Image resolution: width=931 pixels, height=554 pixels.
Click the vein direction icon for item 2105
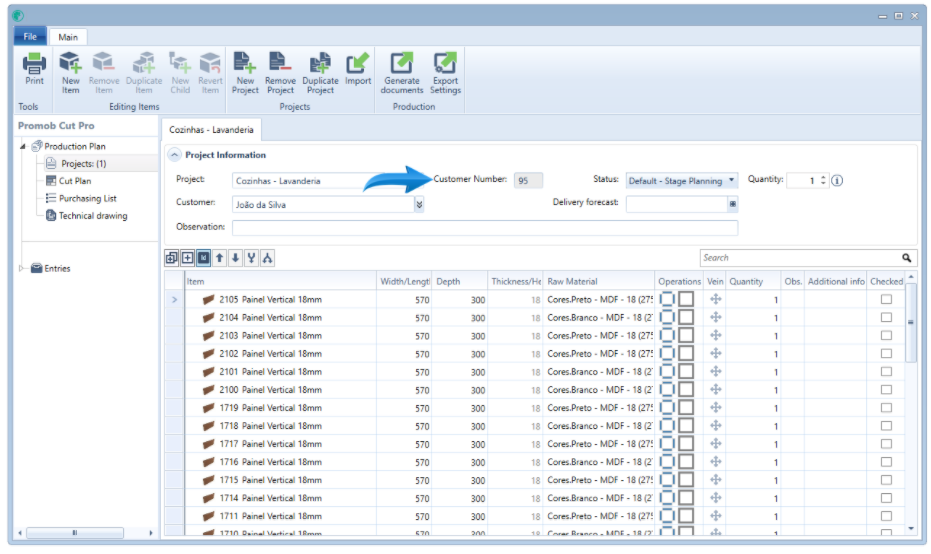click(x=715, y=299)
